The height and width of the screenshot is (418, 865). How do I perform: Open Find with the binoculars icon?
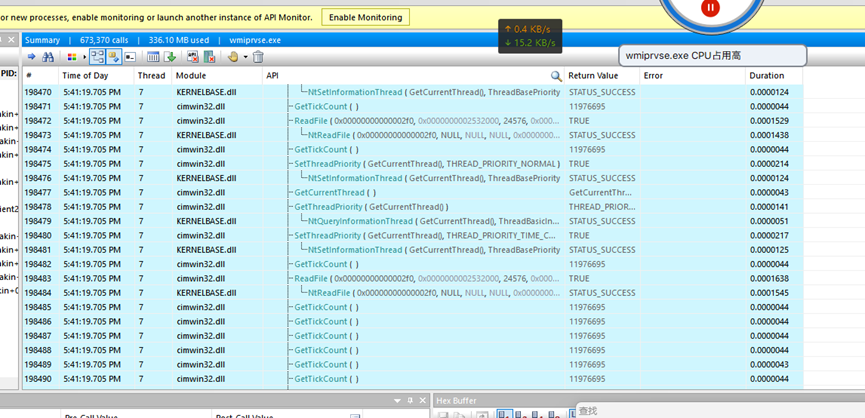(x=48, y=56)
